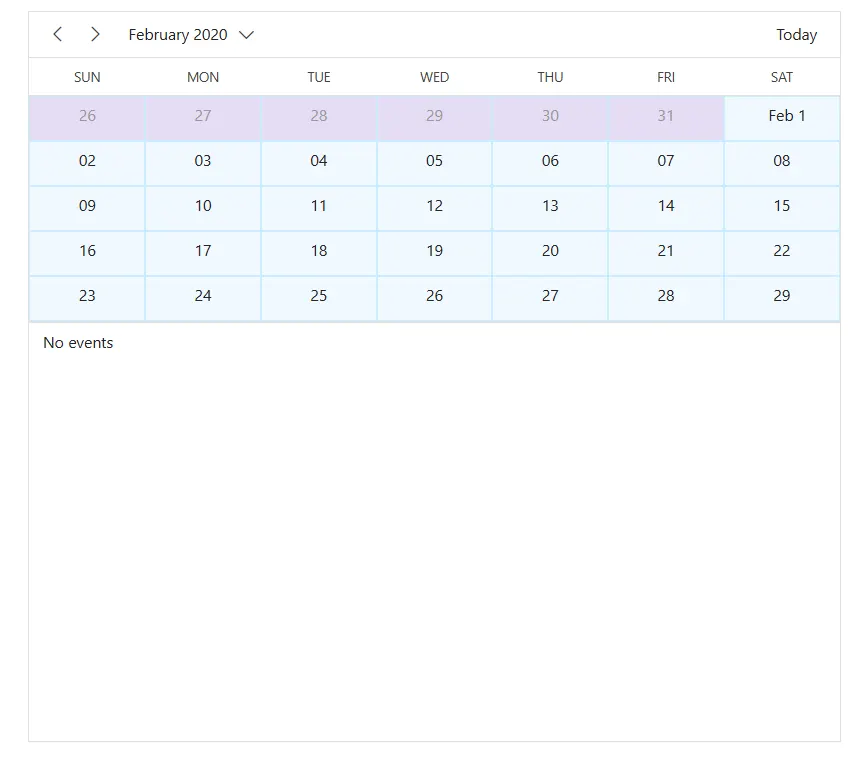Pick date 19

[x=434, y=253]
